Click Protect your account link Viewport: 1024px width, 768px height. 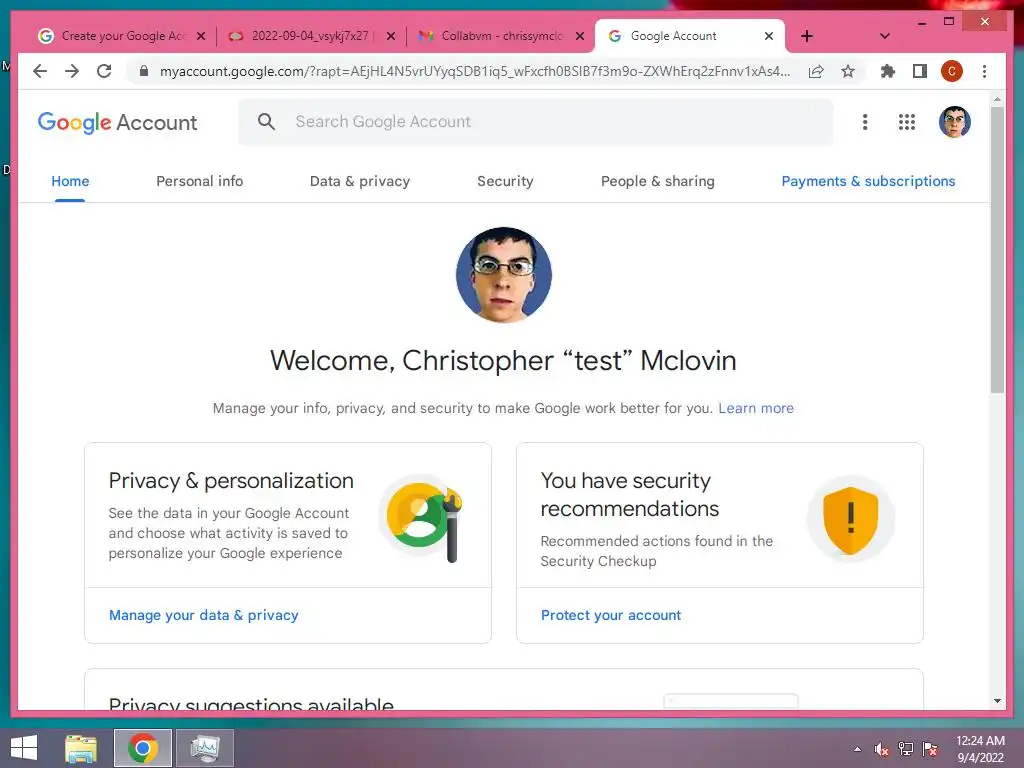click(611, 615)
